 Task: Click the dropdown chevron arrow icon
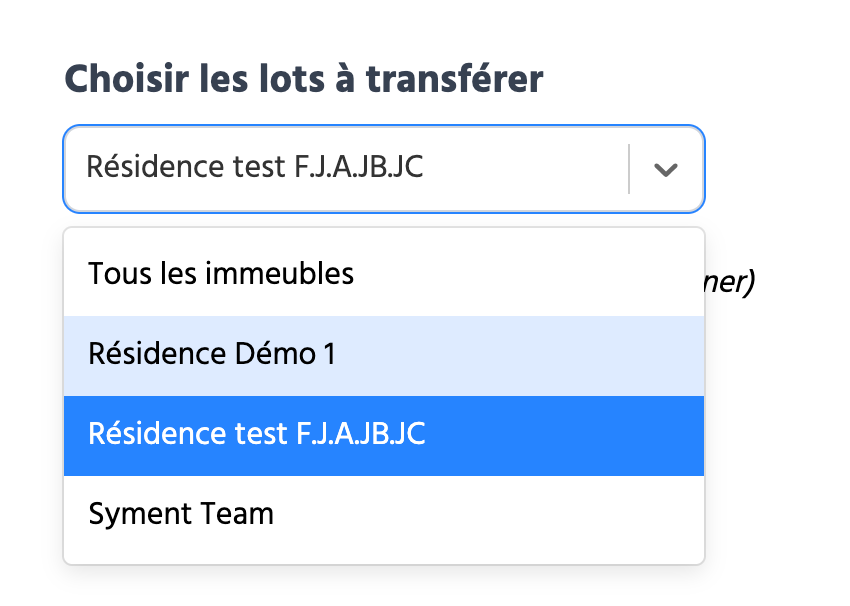pos(666,170)
